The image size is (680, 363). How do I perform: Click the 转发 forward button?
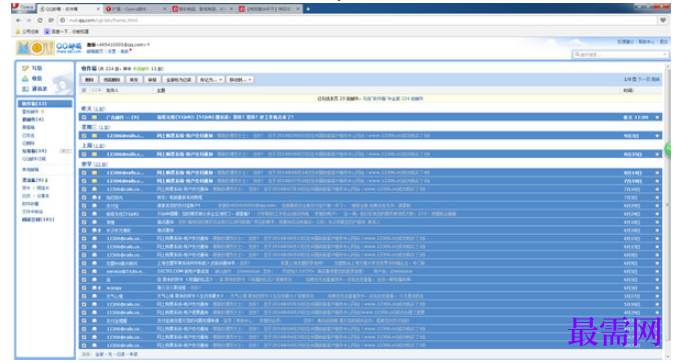pyautogui.click(x=134, y=80)
